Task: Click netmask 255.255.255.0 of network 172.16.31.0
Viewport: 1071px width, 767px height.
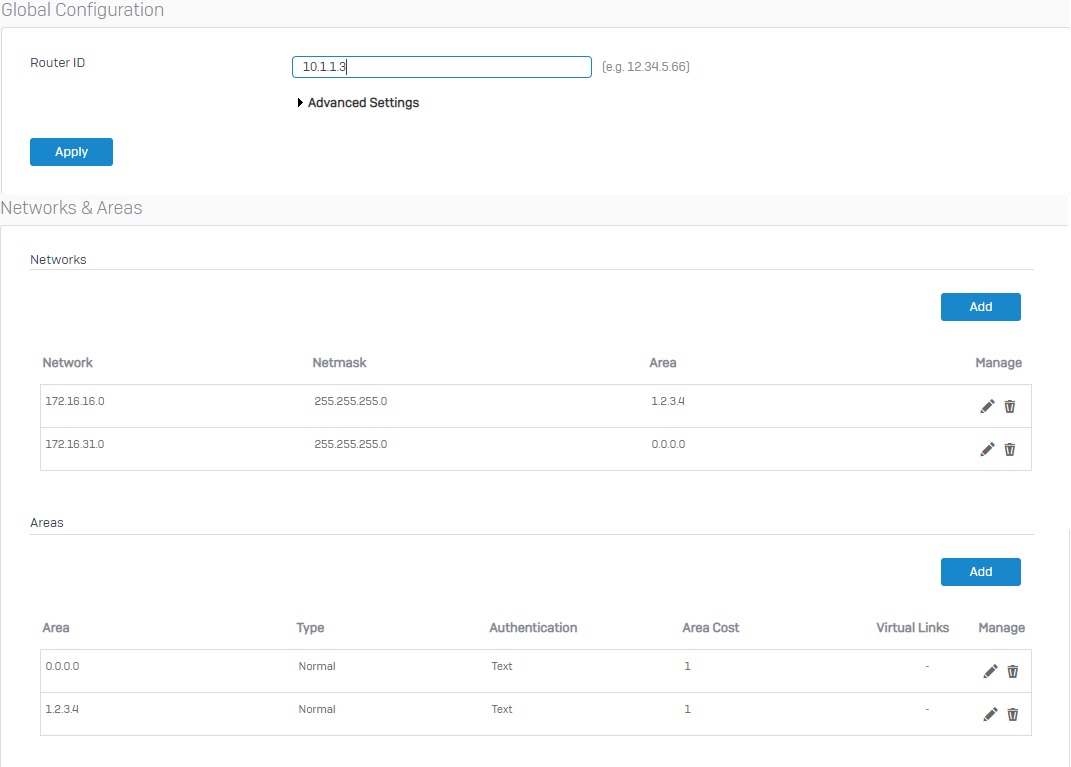Action: coord(350,444)
